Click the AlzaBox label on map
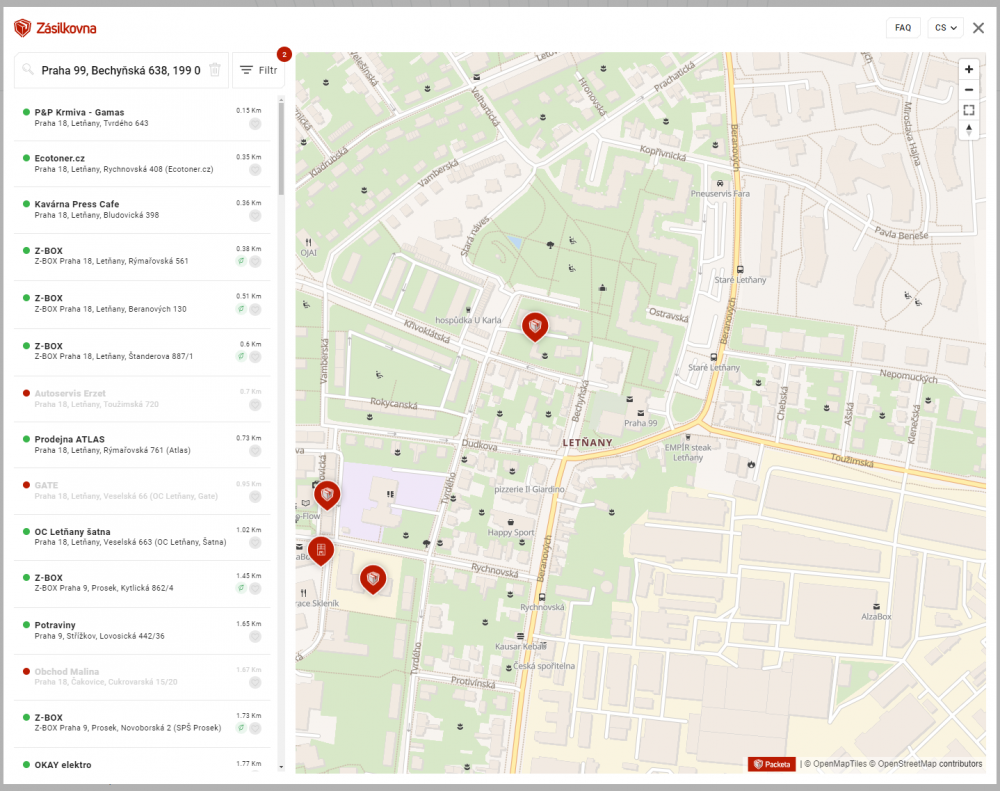 click(x=876, y=617)
